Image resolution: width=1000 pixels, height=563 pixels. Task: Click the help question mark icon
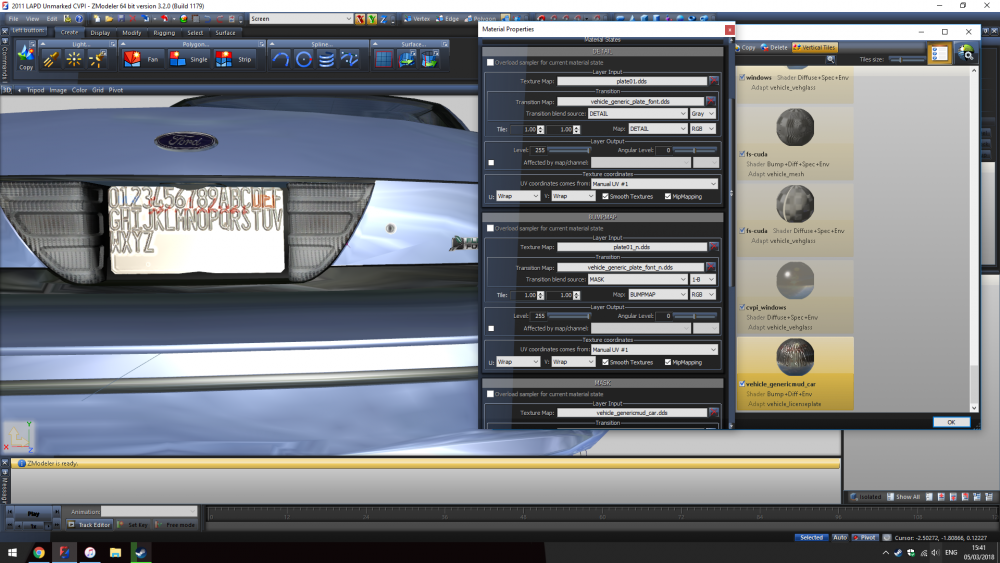click(x=79, y=19)
